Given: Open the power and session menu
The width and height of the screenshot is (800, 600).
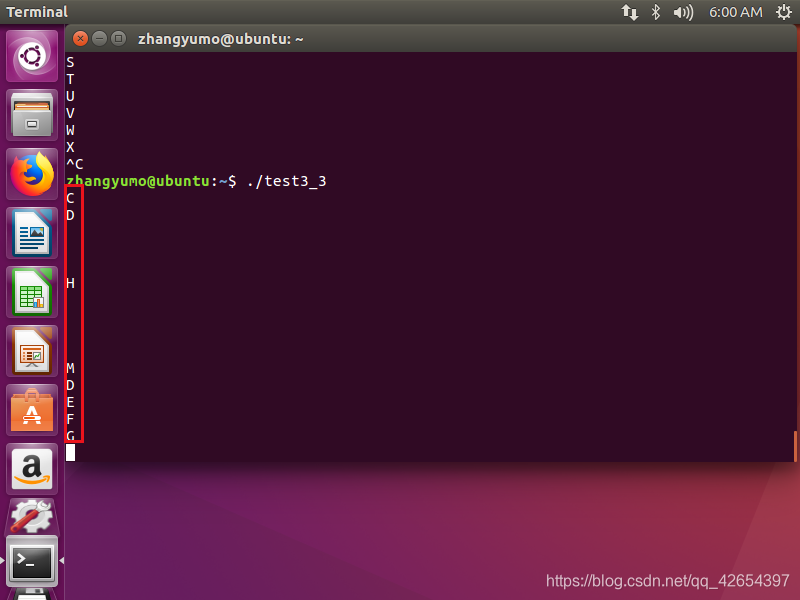Looking at the screenshot, I should tap(784, 12).
